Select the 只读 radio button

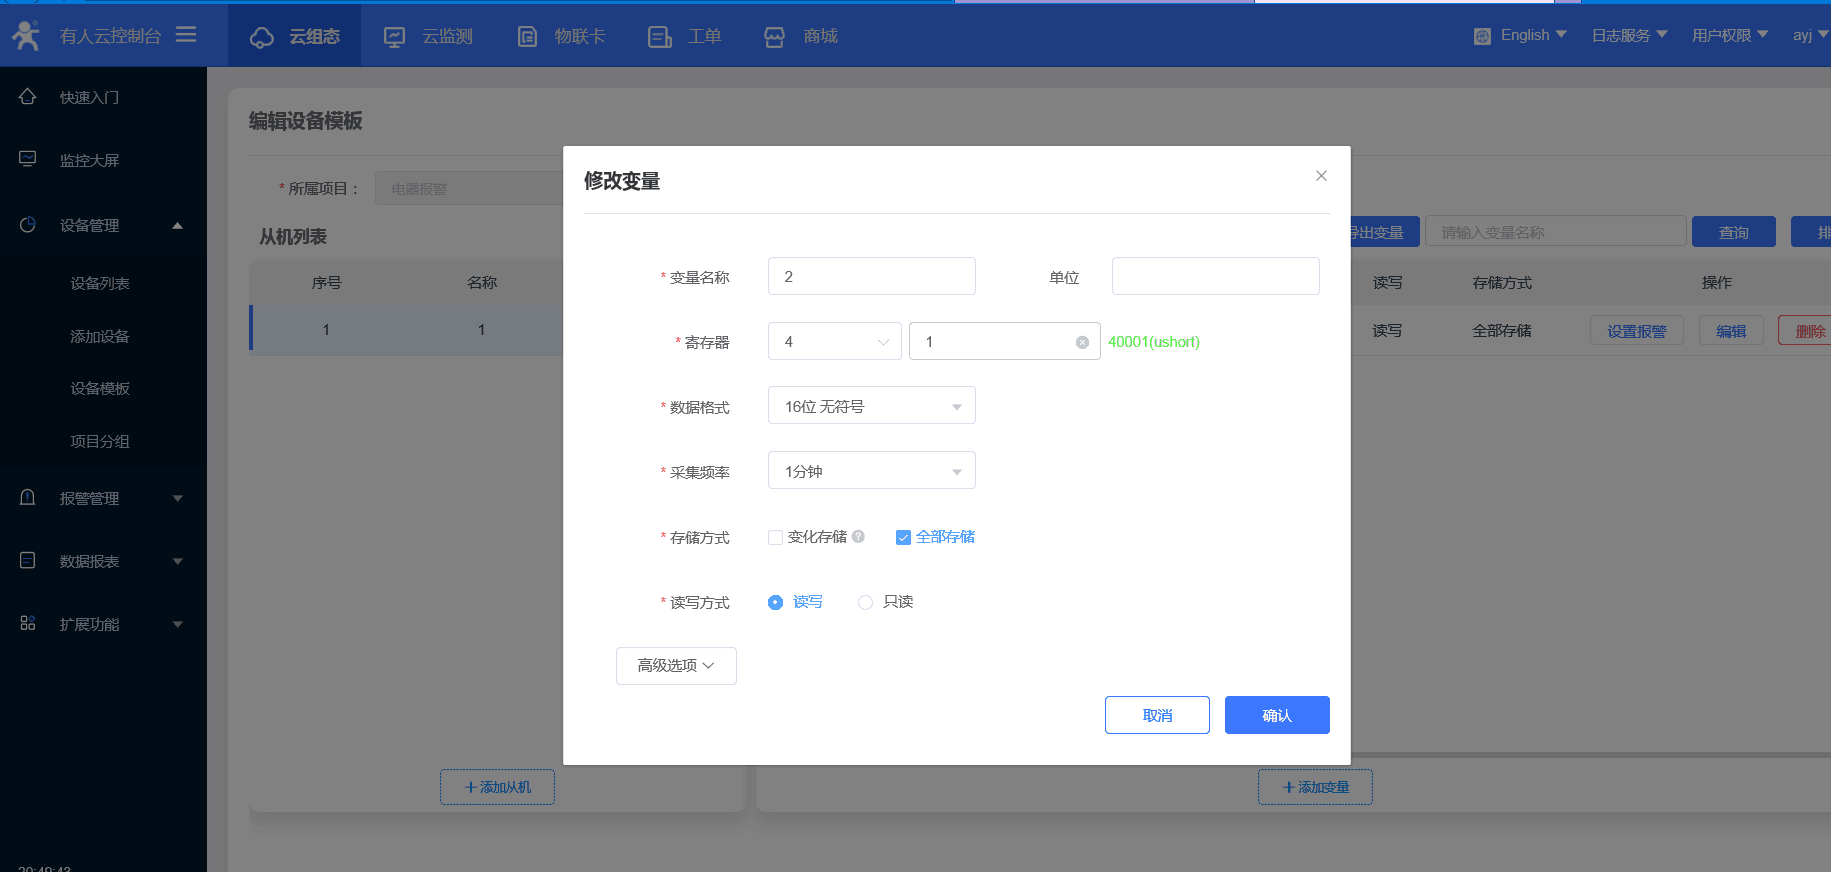(x=865, y=602)
